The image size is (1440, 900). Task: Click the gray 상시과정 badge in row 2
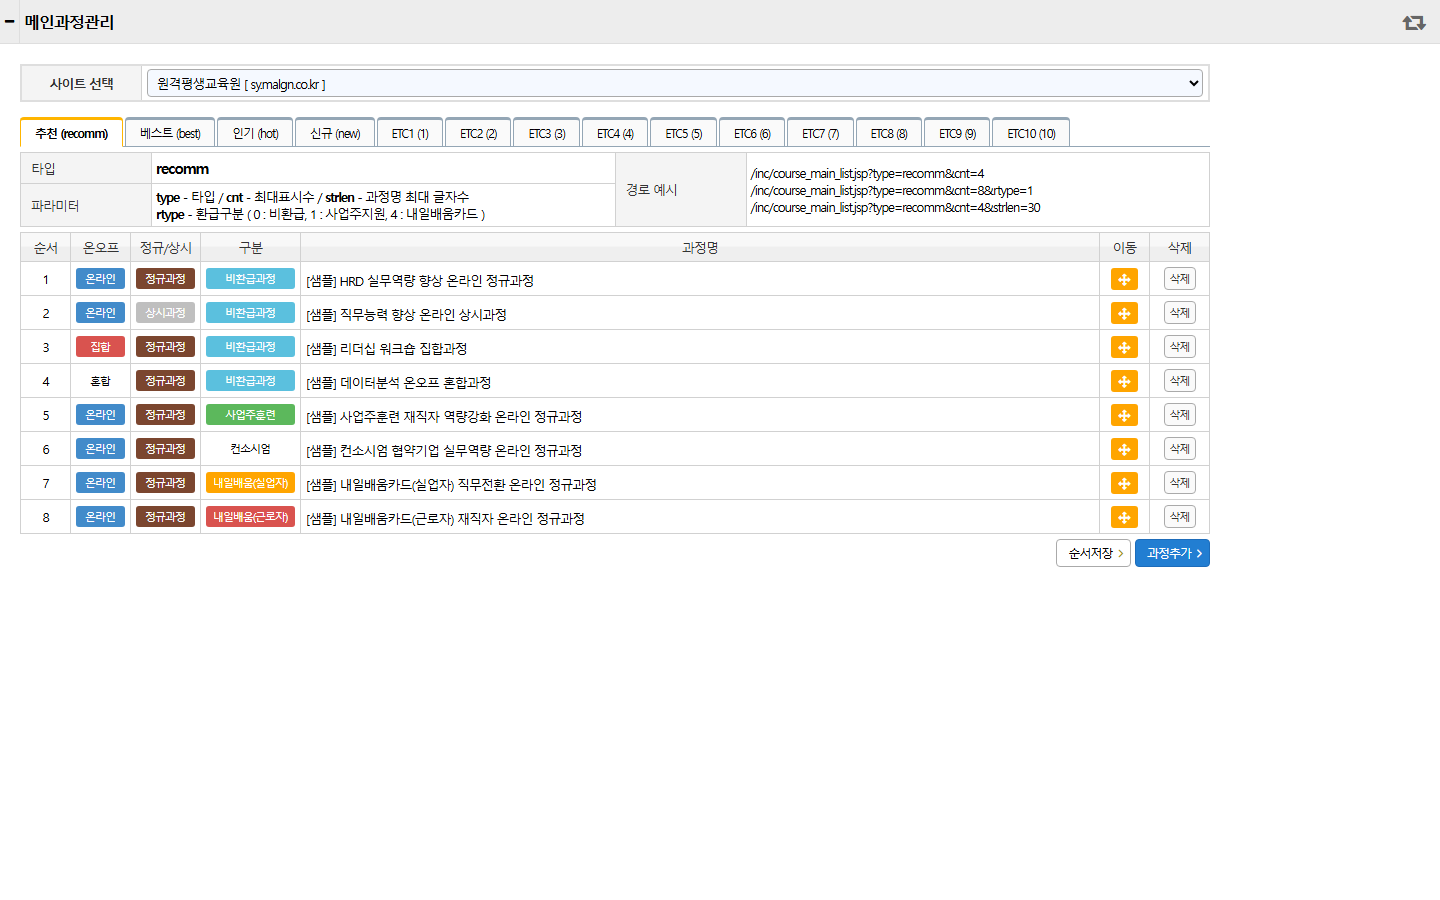pos(165,313)
